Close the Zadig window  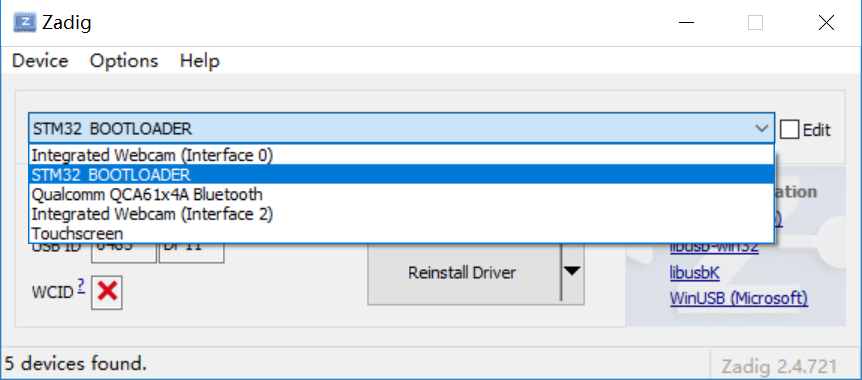[x=826, y=23]
